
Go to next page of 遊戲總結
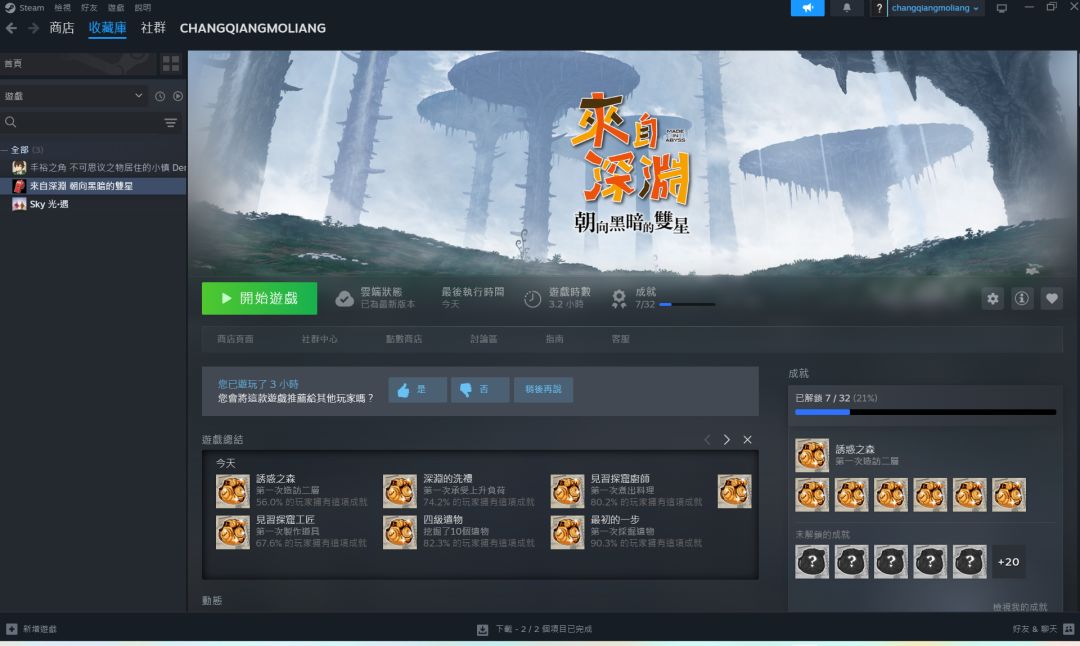click(727, 439)
